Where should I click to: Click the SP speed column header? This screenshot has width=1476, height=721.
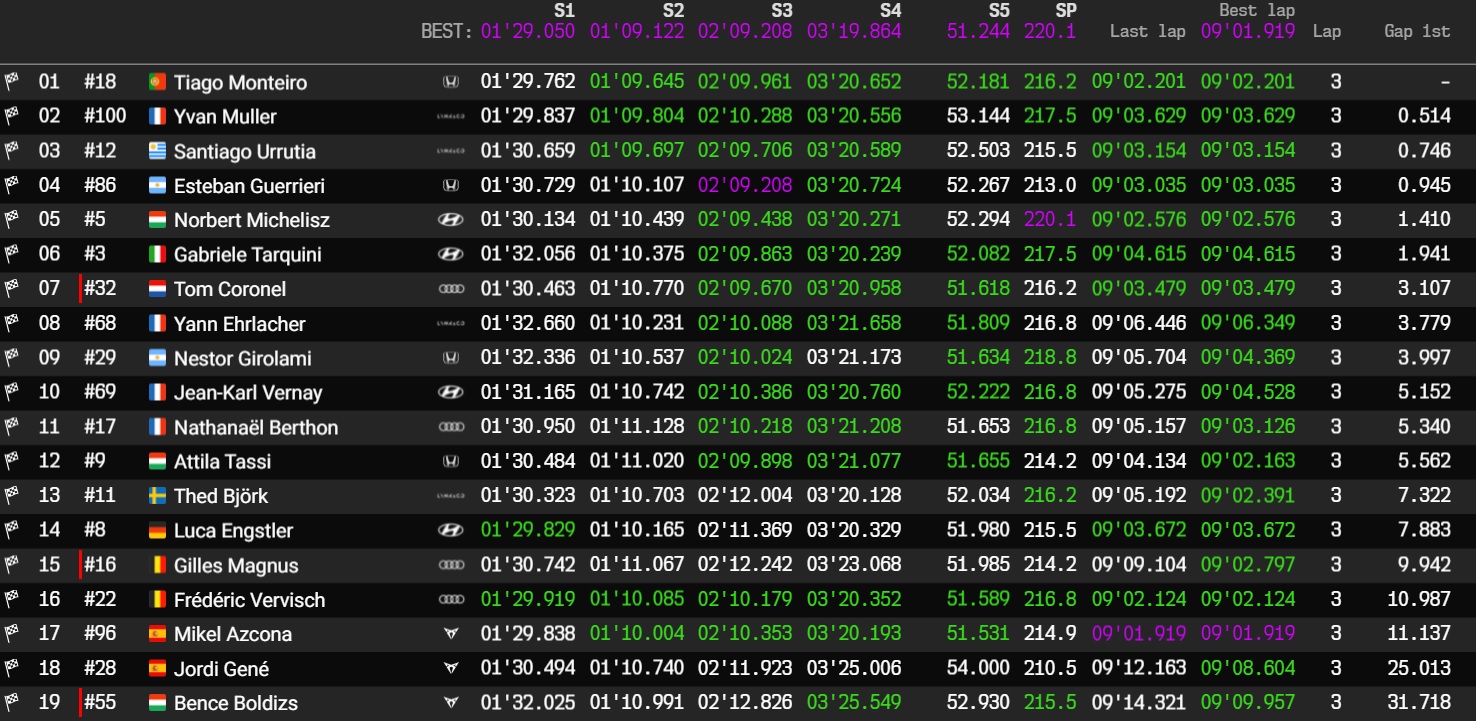(1064, 10)
